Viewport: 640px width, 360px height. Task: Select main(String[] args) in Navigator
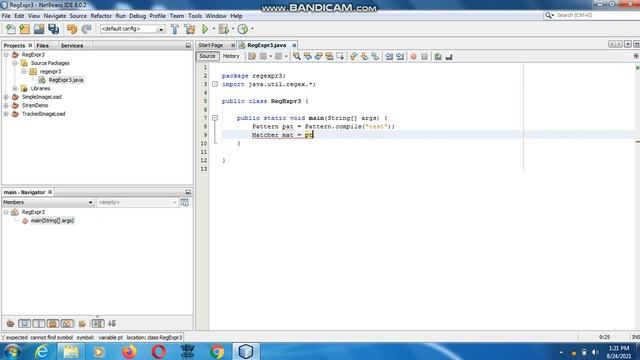[52, 221]
